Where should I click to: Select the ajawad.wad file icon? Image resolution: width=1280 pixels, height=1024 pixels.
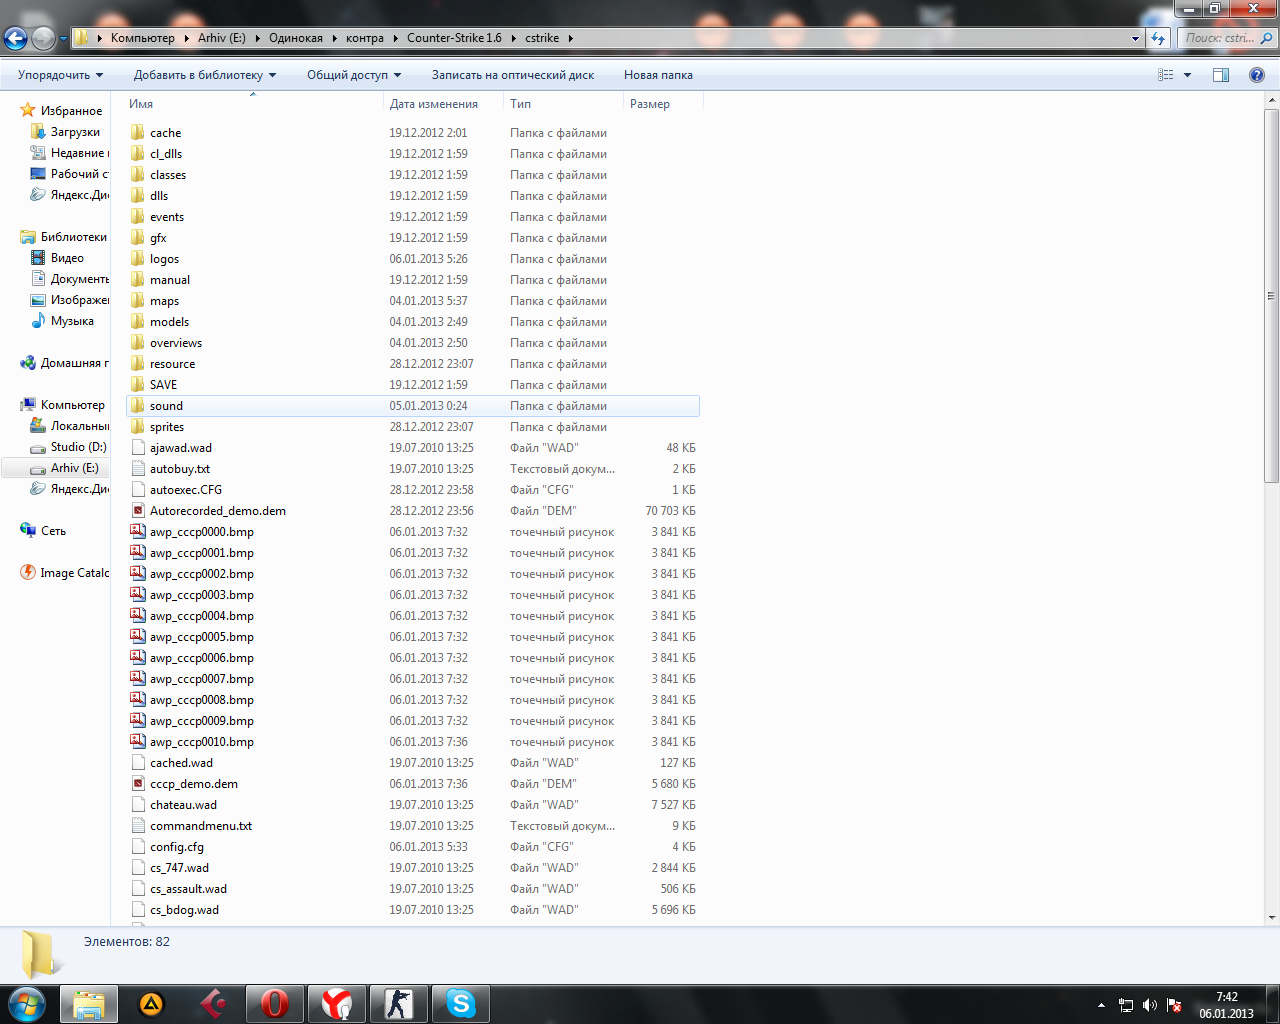138,448
